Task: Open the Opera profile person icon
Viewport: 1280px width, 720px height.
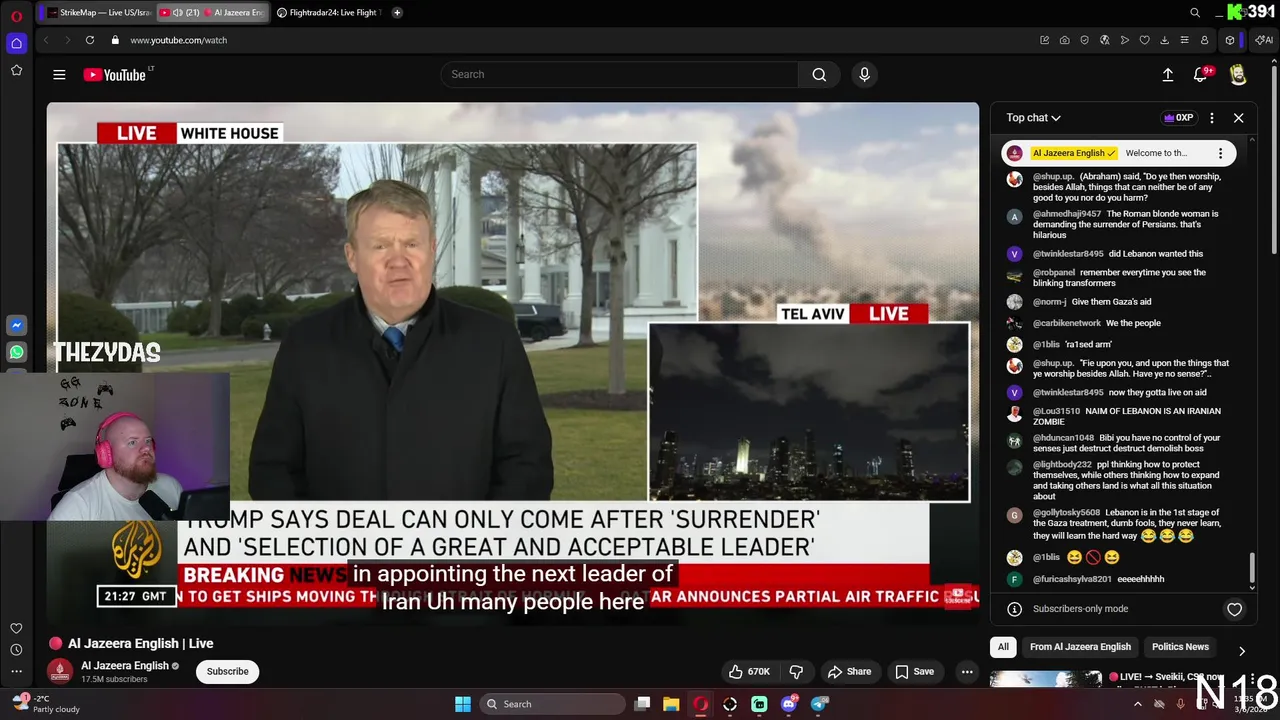Action: [x=1204, y=40]
